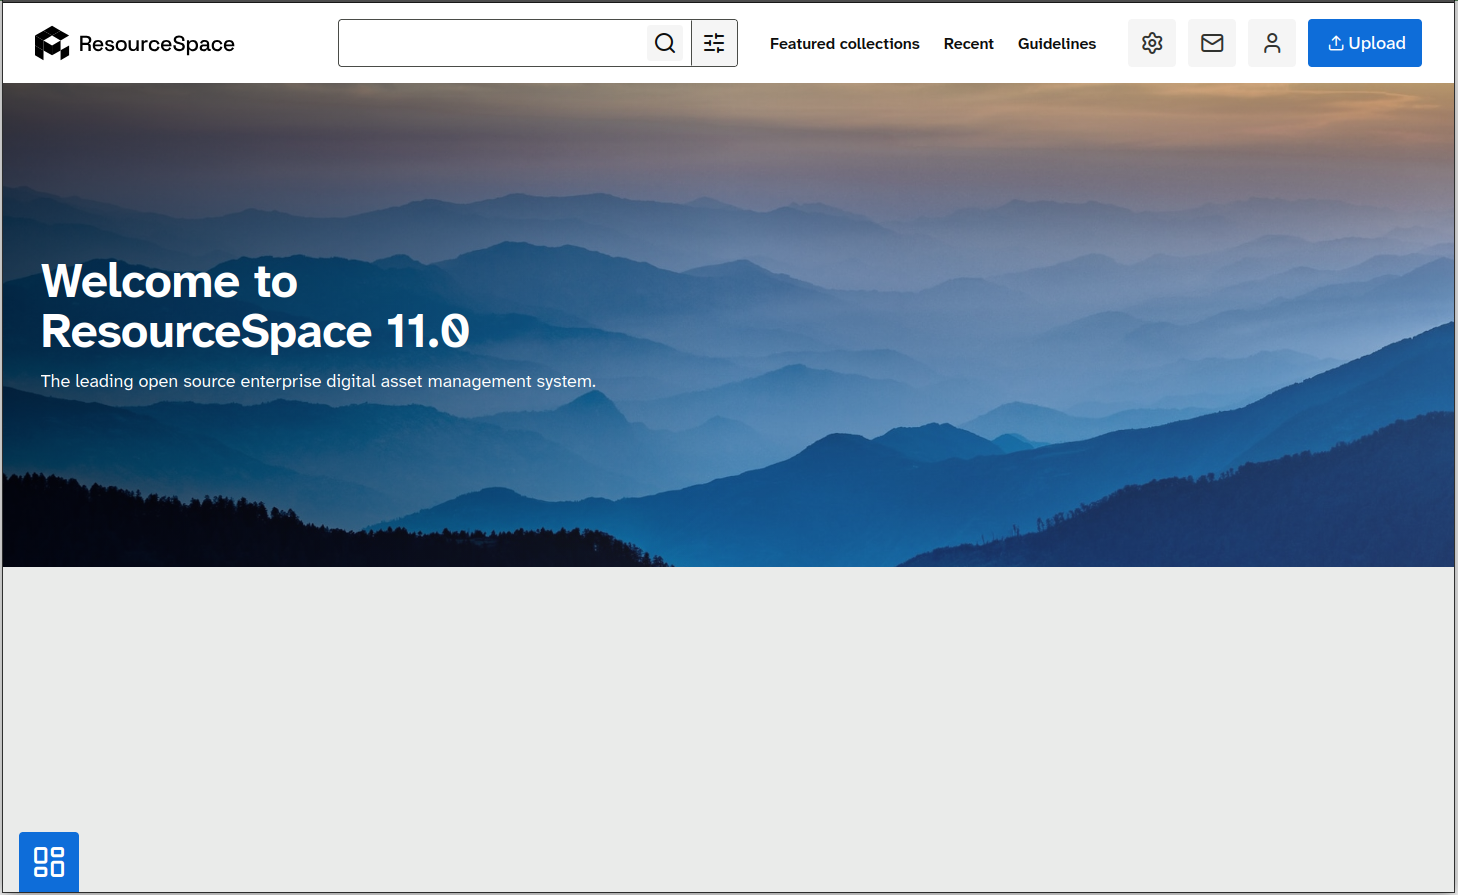Open the Guidelines page

(x=1057, y=44)
